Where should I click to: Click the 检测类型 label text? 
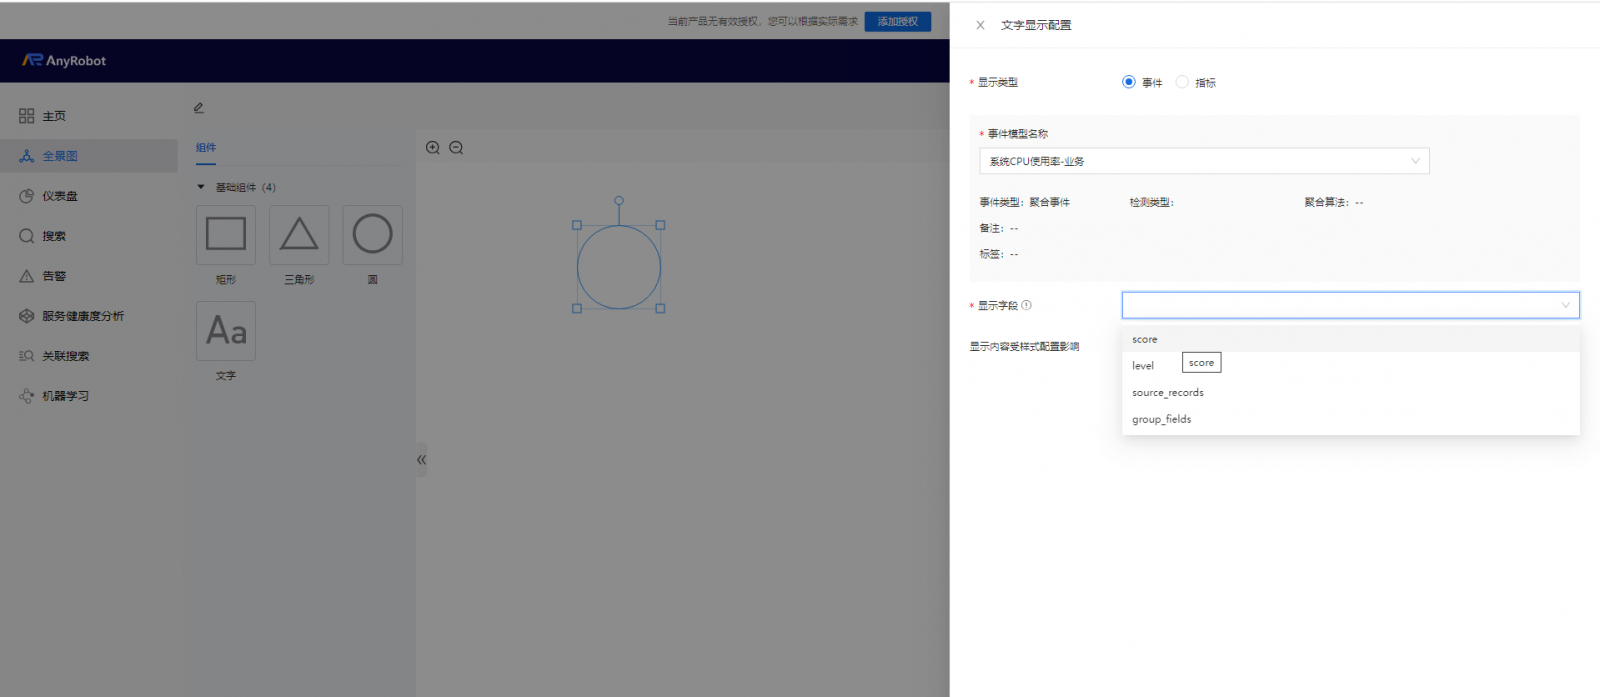click(1151, 202)
